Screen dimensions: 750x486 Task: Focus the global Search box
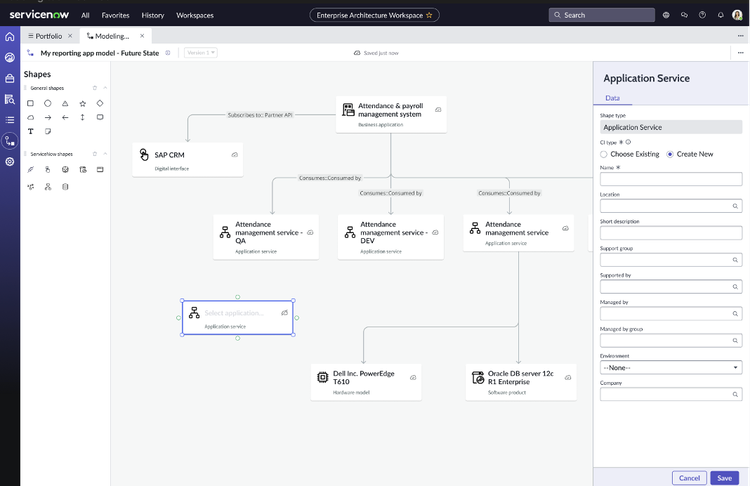[x=602, y=15]
